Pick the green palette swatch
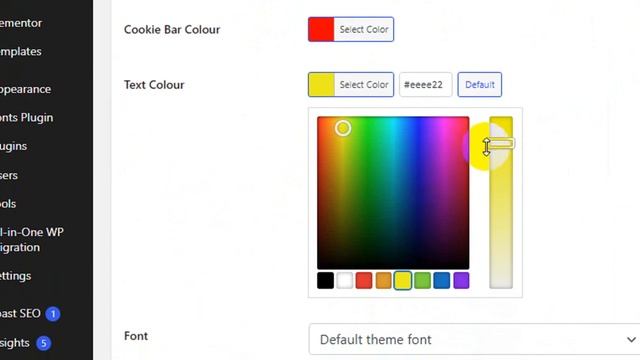 [422, 280]
